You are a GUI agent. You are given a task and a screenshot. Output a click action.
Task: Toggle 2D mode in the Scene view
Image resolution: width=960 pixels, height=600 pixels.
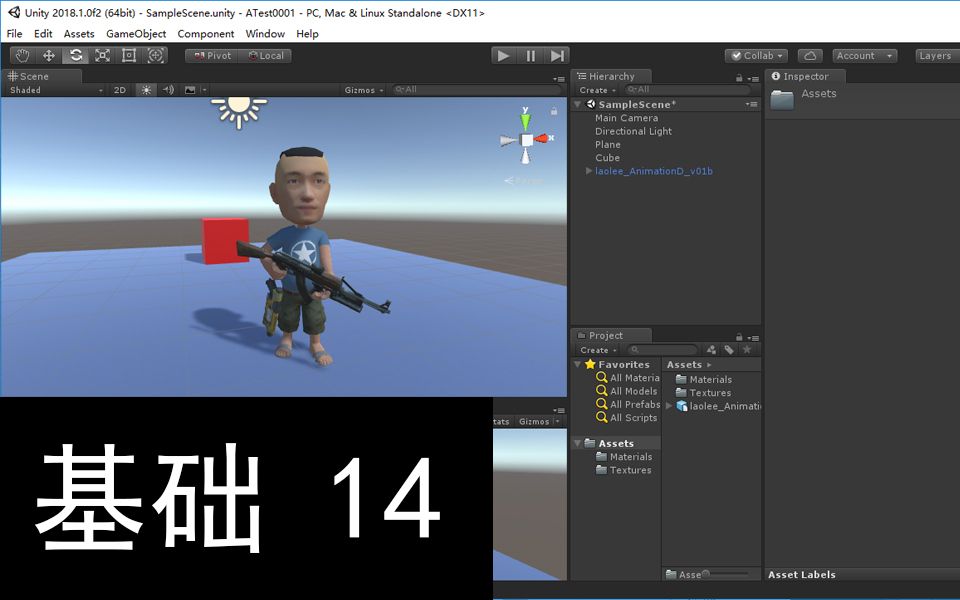[x=119, y=89]
